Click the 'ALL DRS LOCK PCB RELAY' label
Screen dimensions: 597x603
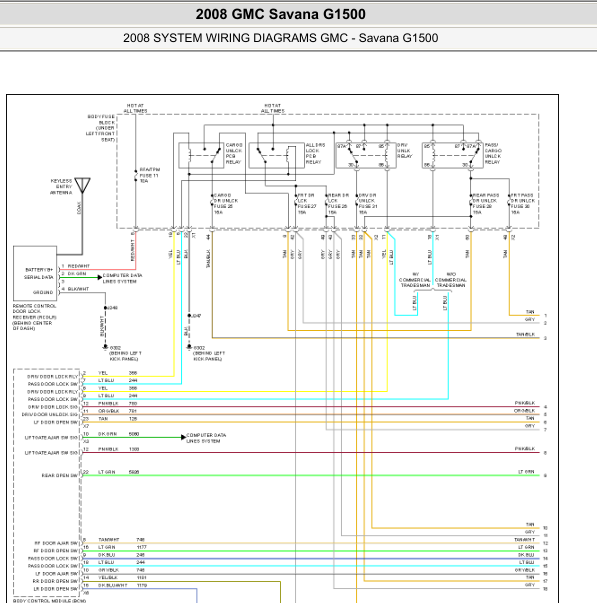click(315, 153)
